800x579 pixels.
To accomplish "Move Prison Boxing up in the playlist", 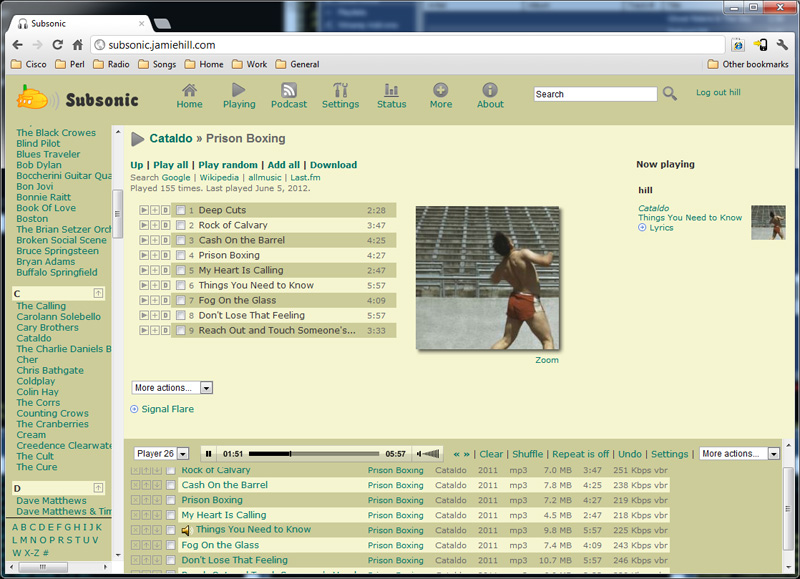I will (x=146, y=500).
